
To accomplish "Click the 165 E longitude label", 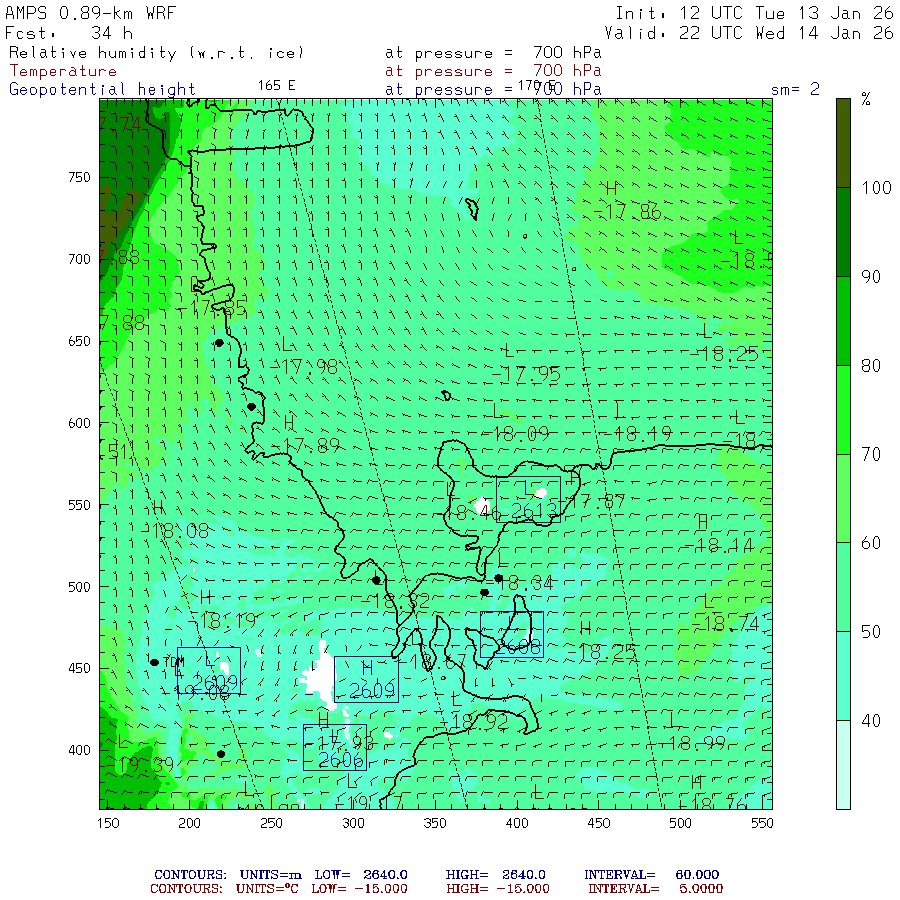I will pos(276,85).
